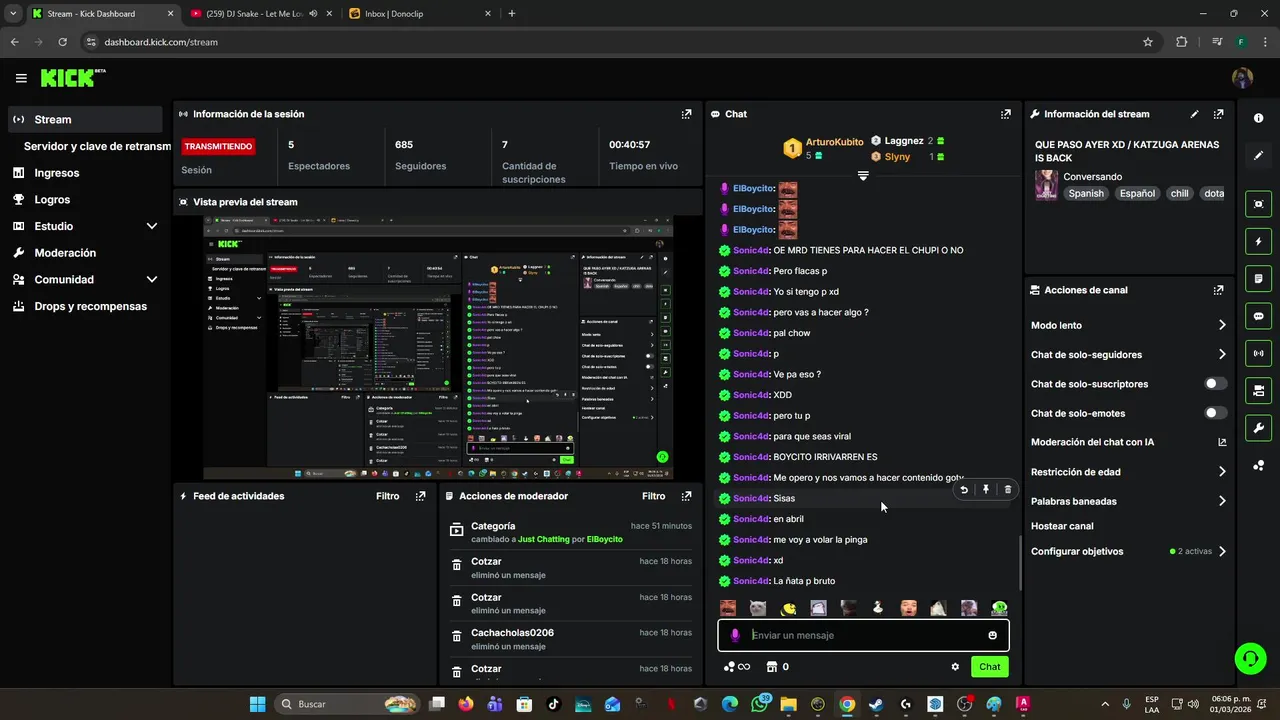The image size is (1280, 720).
Task: Toggle Chat de solo-emotes switch
Action: coord(1216,413)
